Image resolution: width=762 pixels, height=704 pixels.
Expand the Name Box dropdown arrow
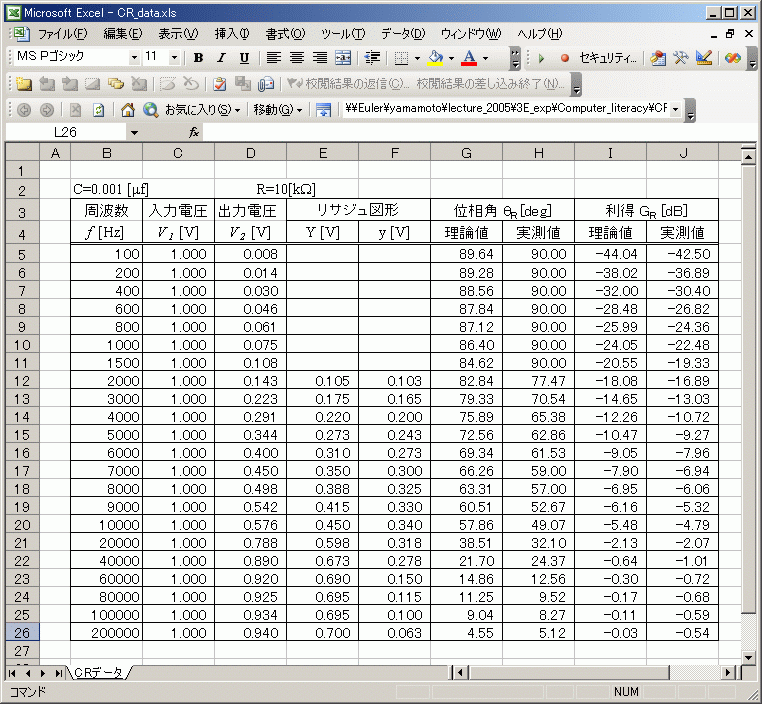[x=134, y=132]
